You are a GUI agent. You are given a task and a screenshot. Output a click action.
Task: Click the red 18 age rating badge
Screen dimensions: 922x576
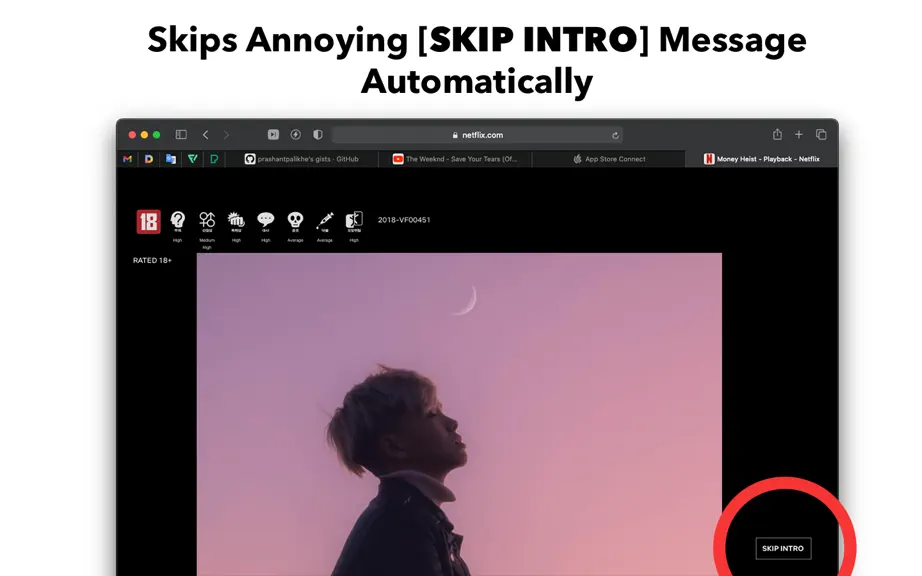(x=148, y=222)
